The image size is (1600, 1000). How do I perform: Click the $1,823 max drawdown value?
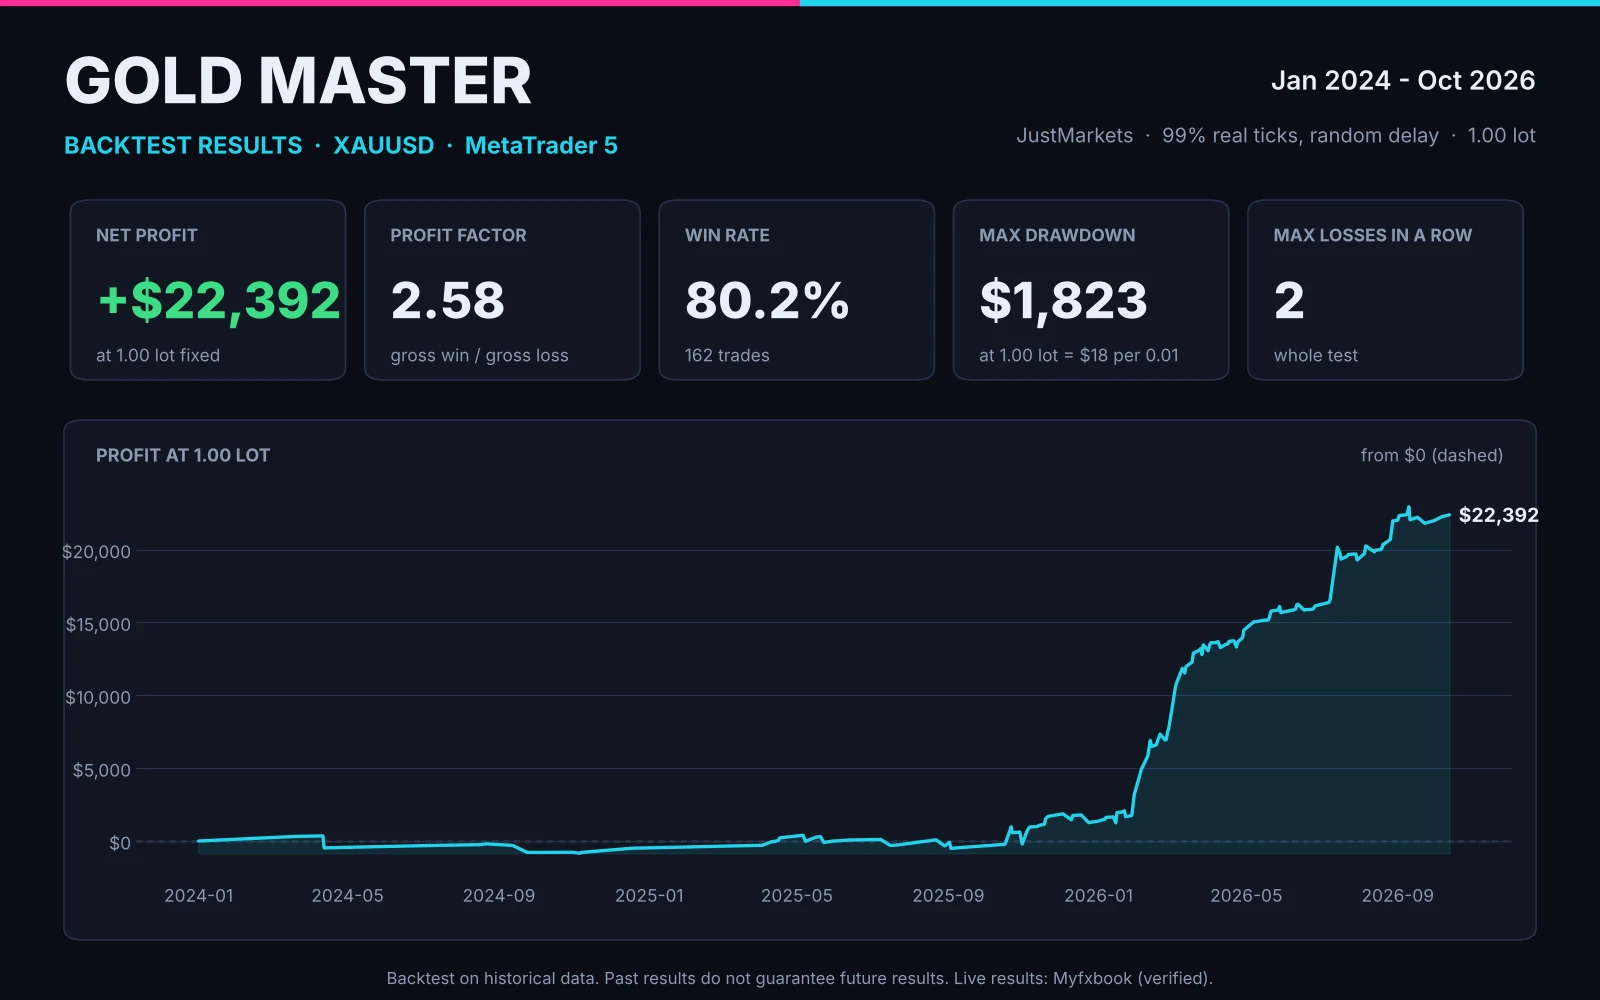click(1063, 300)
